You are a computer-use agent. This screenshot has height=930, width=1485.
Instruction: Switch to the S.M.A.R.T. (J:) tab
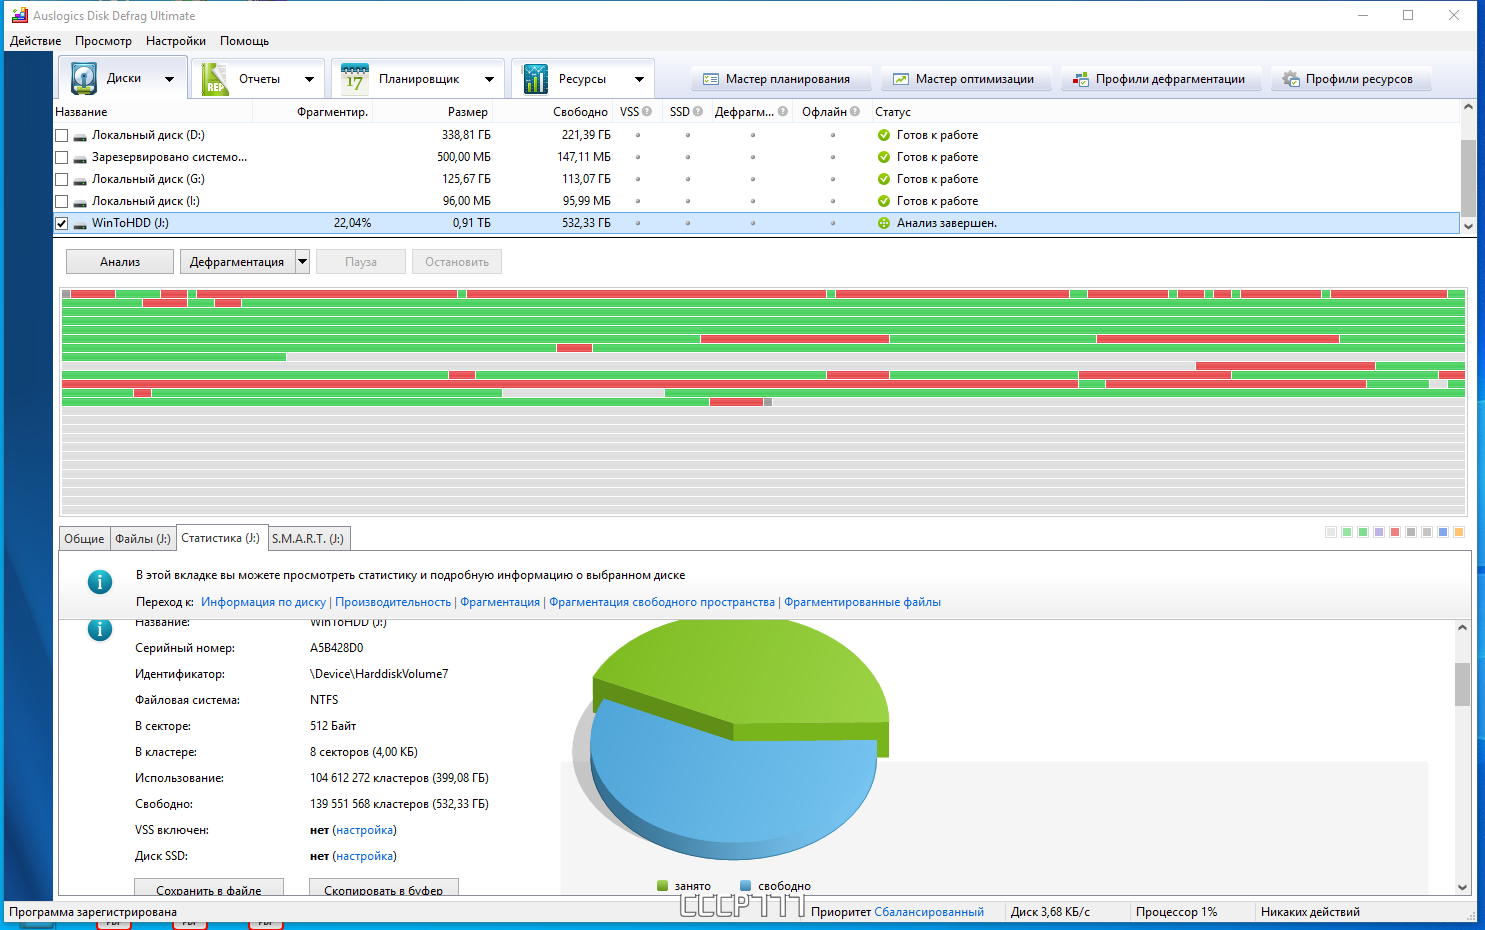tap(308, 538)
